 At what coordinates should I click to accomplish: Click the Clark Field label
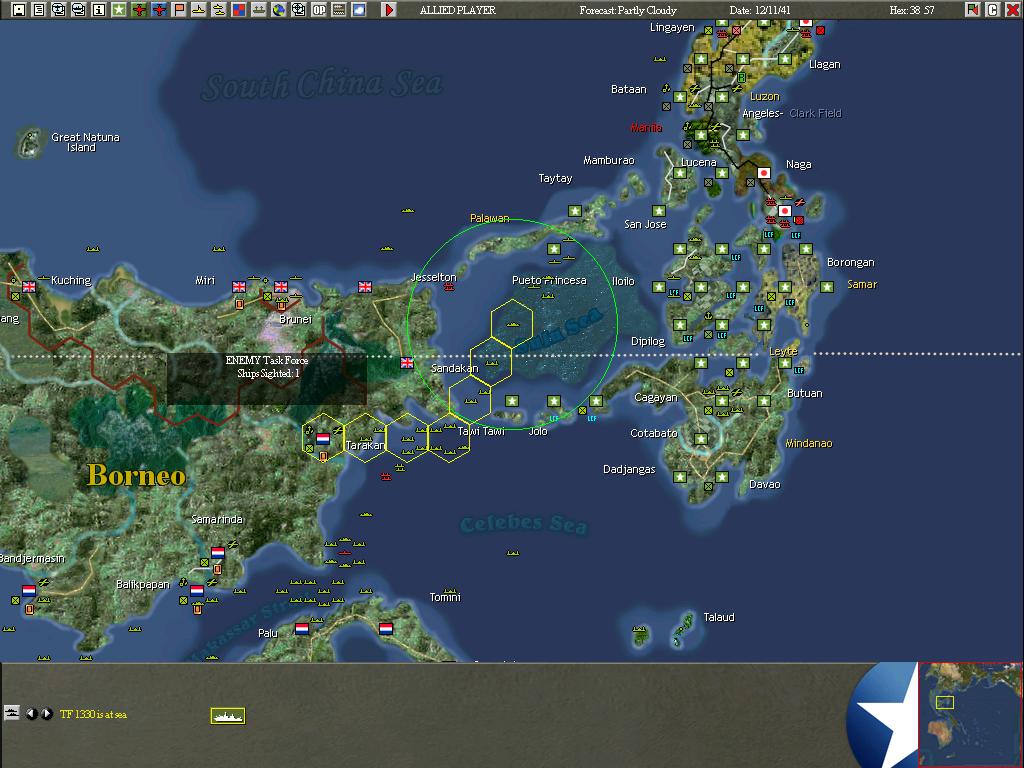[x=815, y=113]
